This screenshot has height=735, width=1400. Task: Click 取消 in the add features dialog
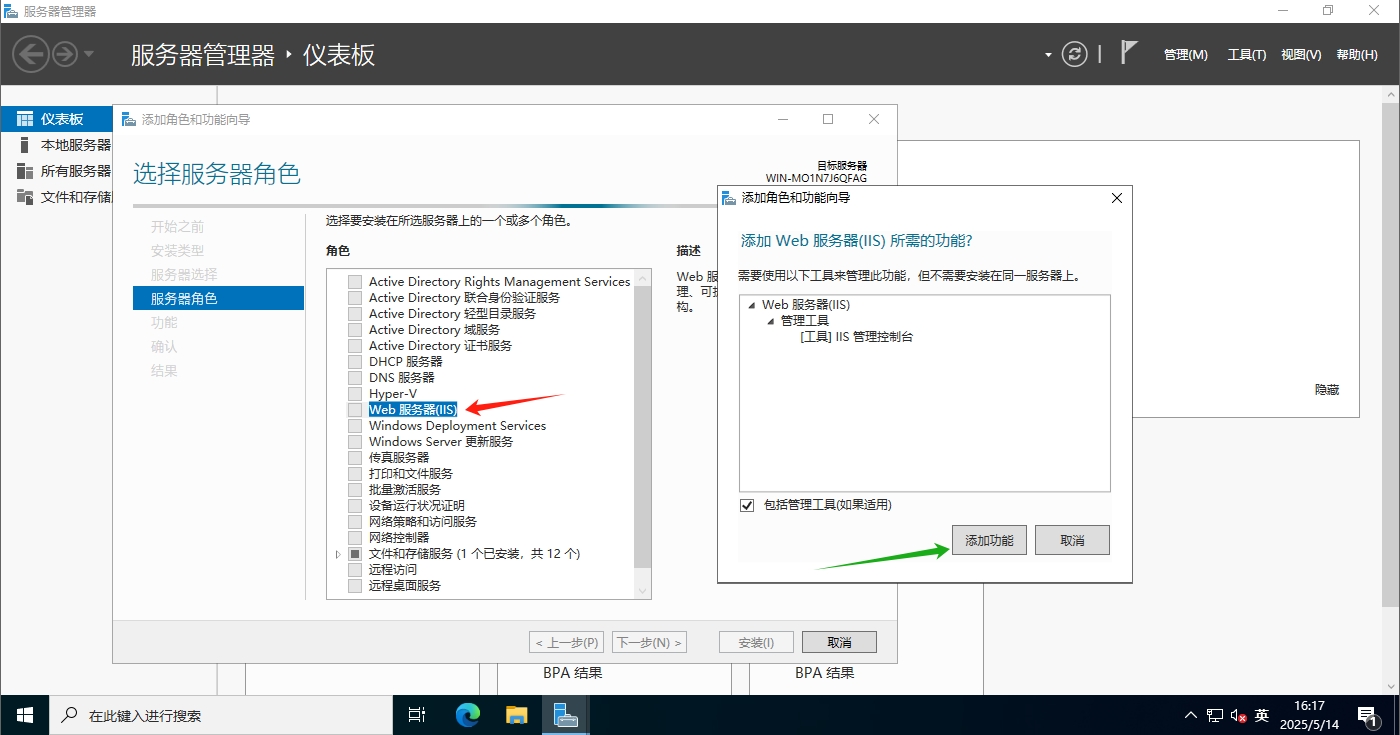[x=1072, y=540]
